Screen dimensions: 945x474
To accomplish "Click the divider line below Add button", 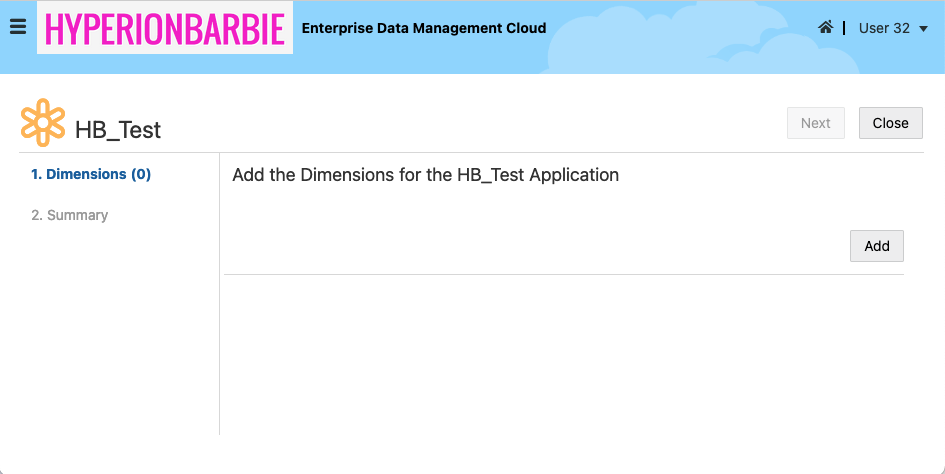I will click(563, 274).
